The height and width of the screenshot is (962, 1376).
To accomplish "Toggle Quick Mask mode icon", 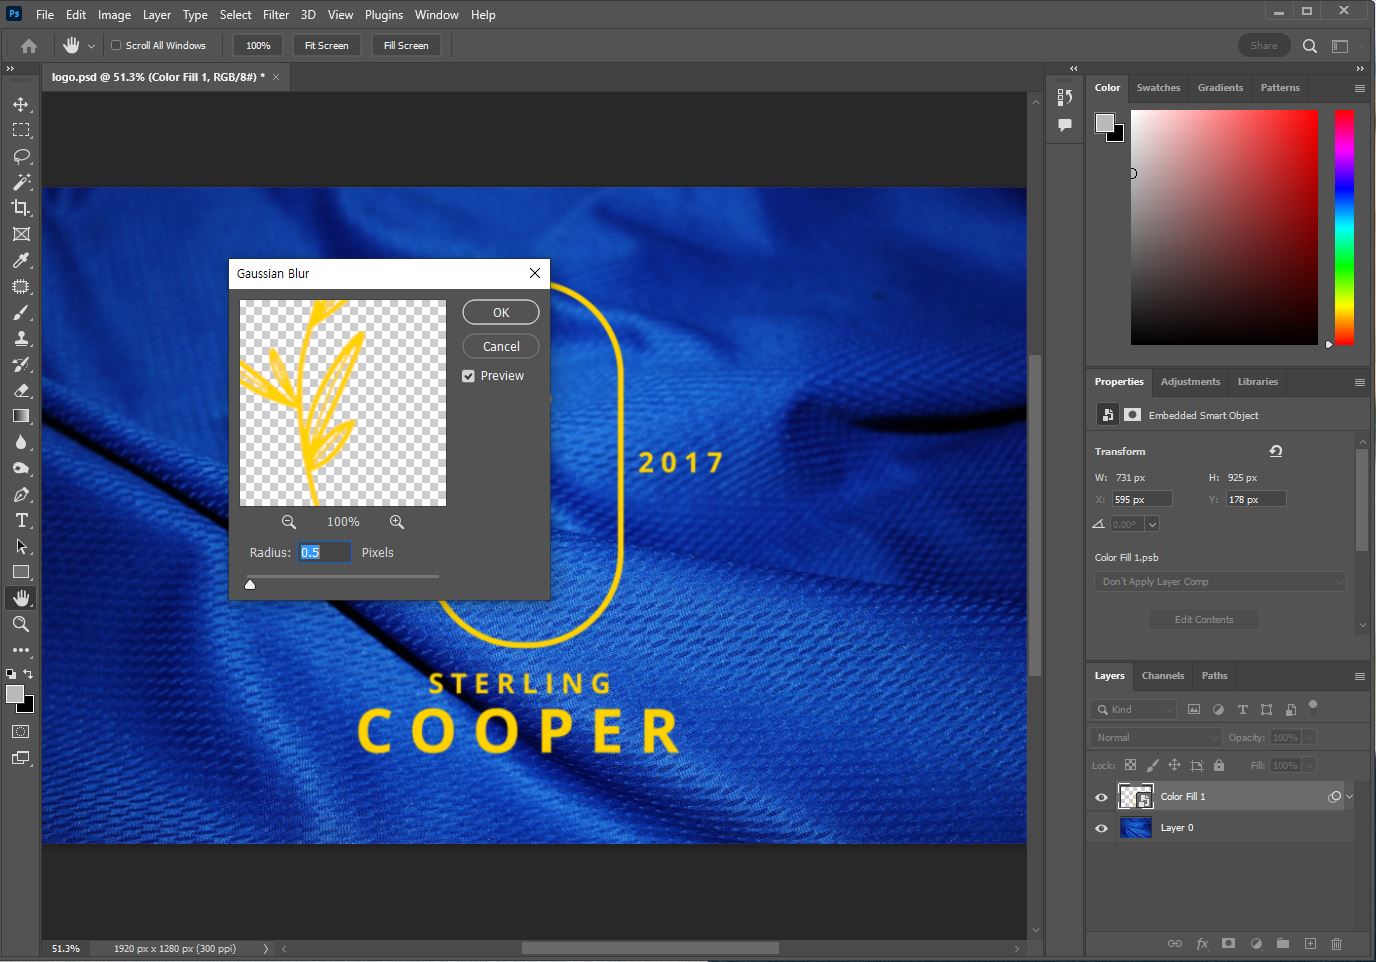I will tap(21, 732).
